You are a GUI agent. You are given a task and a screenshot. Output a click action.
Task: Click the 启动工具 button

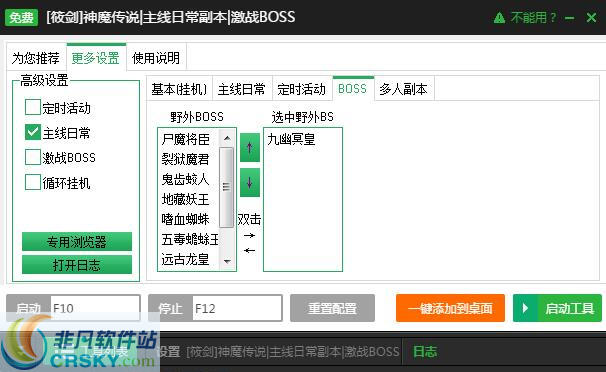click(x=557, y=308)
